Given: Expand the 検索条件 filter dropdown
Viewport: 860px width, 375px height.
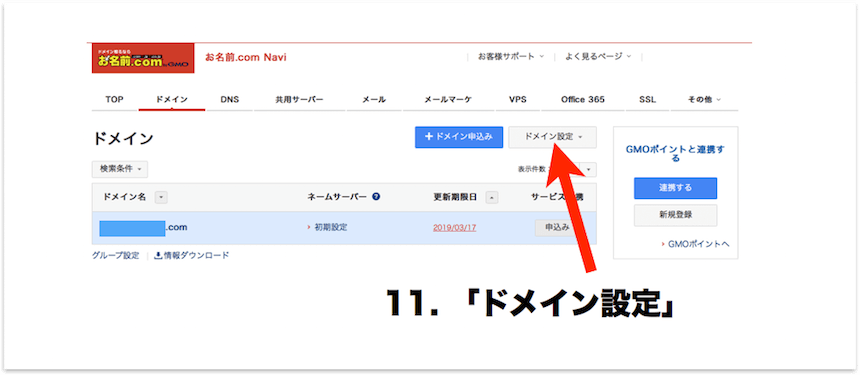Looking at the screenshot, I should coord(120,169).
